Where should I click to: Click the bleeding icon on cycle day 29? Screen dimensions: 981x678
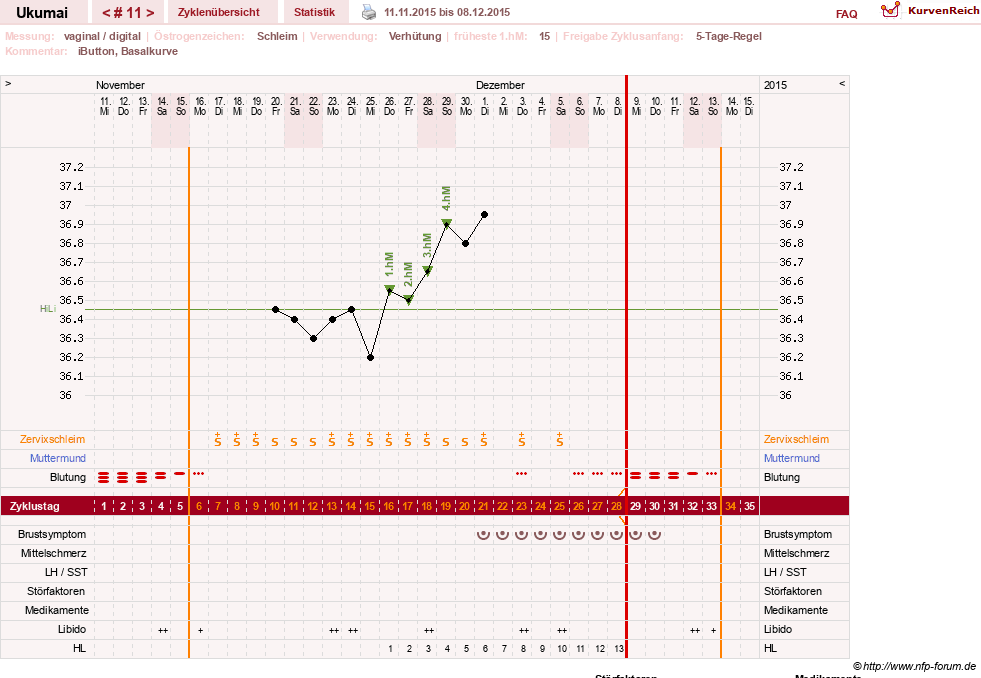point(635,476)
